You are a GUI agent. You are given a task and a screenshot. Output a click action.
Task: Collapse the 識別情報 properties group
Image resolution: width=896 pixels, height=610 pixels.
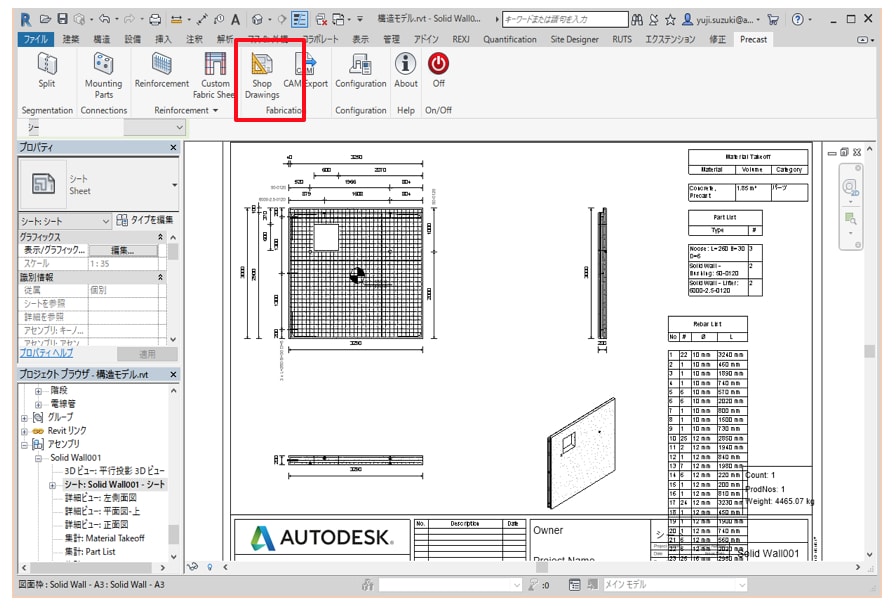tap(161, 277)
